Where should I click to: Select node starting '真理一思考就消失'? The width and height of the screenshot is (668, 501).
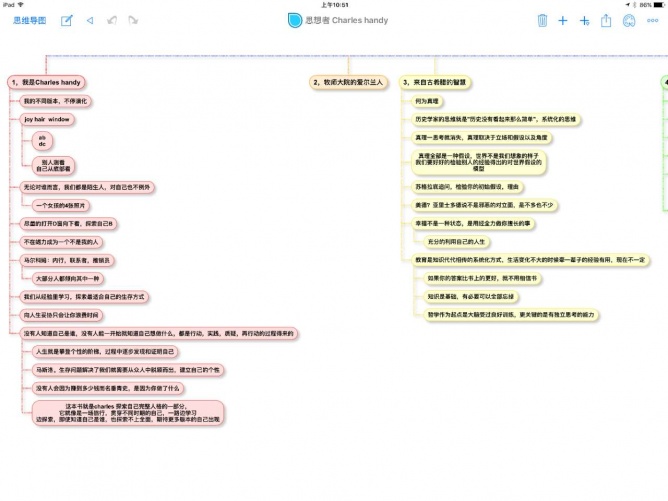coord(481,138)
